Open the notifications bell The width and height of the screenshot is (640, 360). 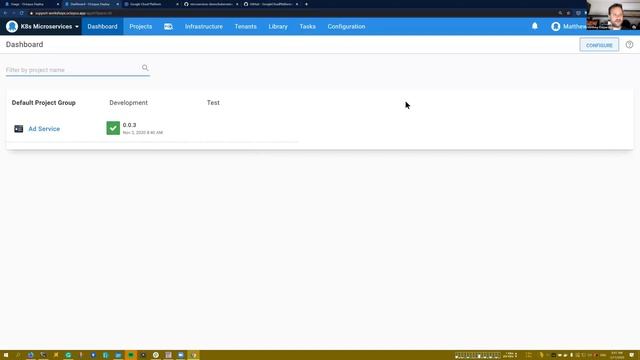pos(535,26)
